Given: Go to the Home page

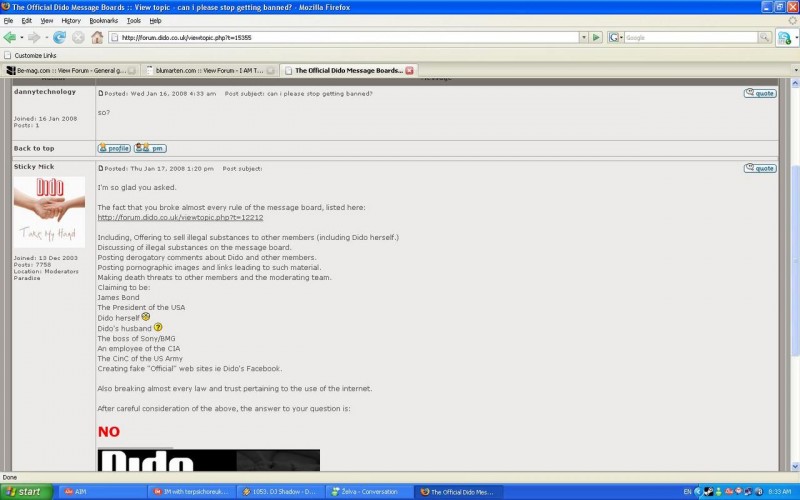Looking at the screenshot, I should [97, 37].
